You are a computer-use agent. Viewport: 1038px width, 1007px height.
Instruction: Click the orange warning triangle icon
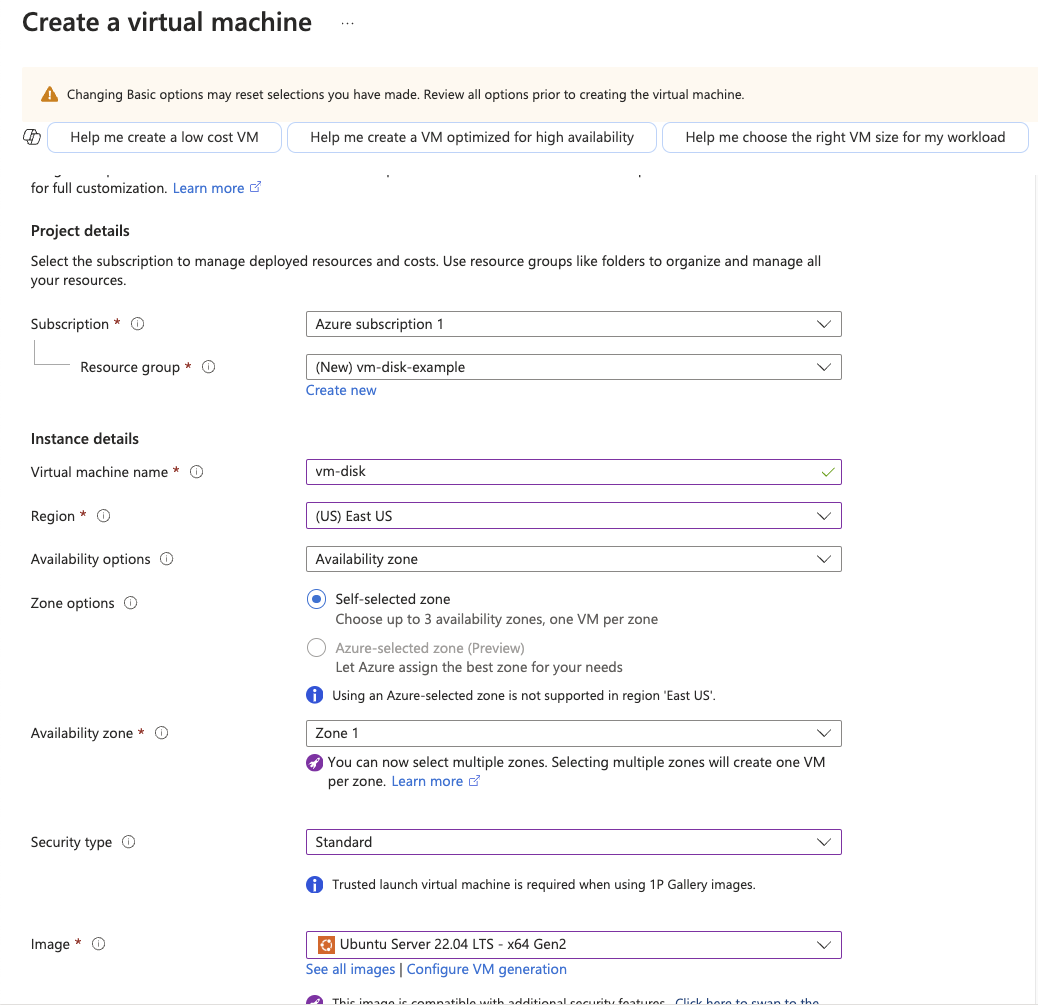50,95
